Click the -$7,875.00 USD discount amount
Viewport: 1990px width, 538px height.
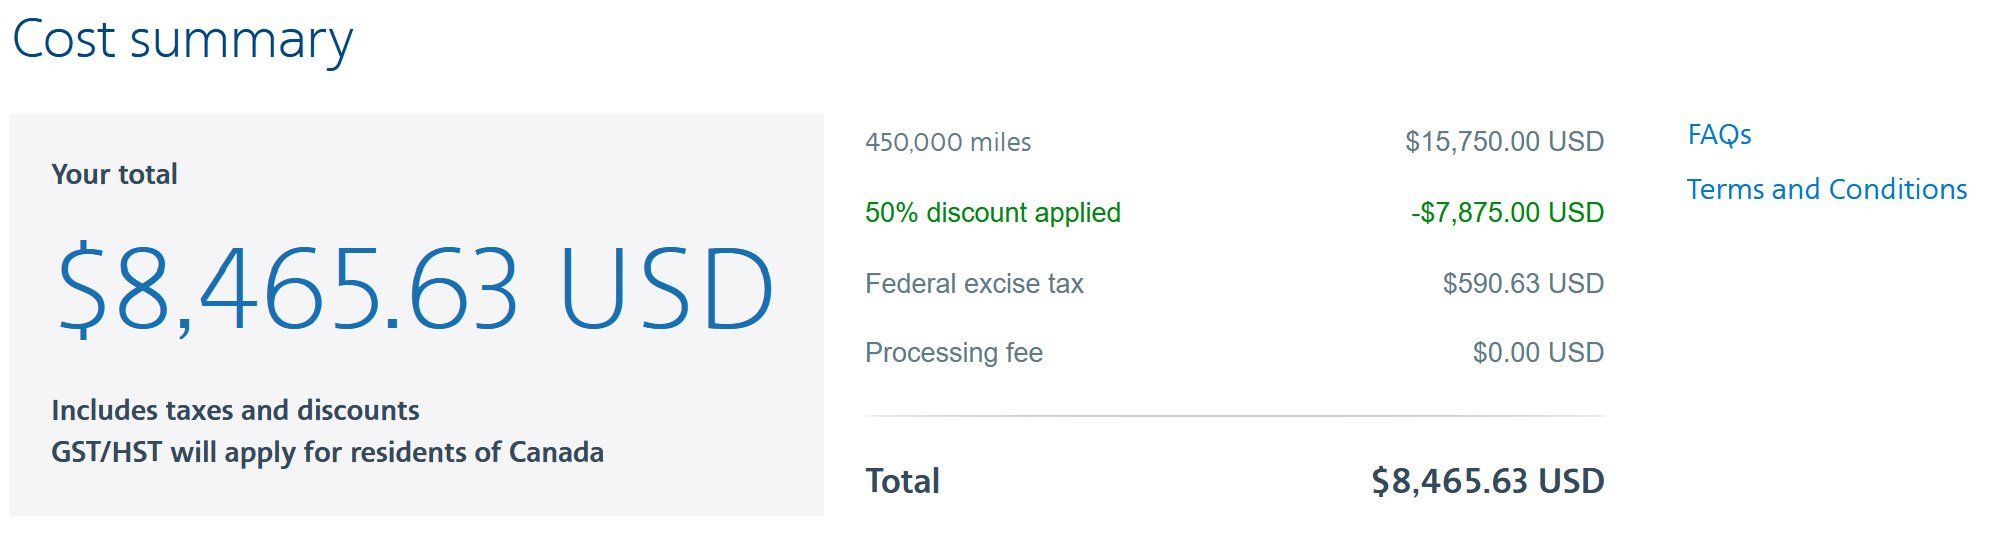(1507, 213)
